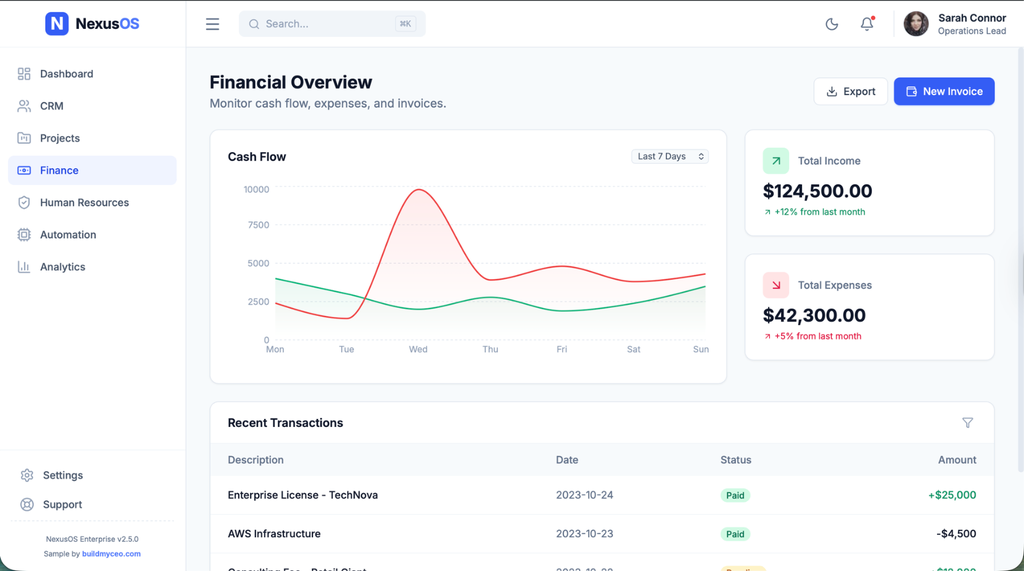Follow the buildmyceo.com link

click(x=111, y=554)
